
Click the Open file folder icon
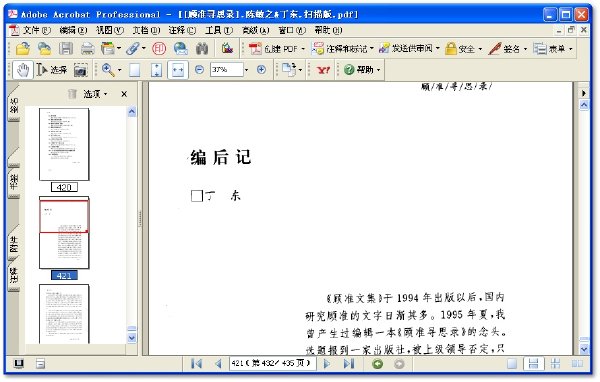coord(23,49)
